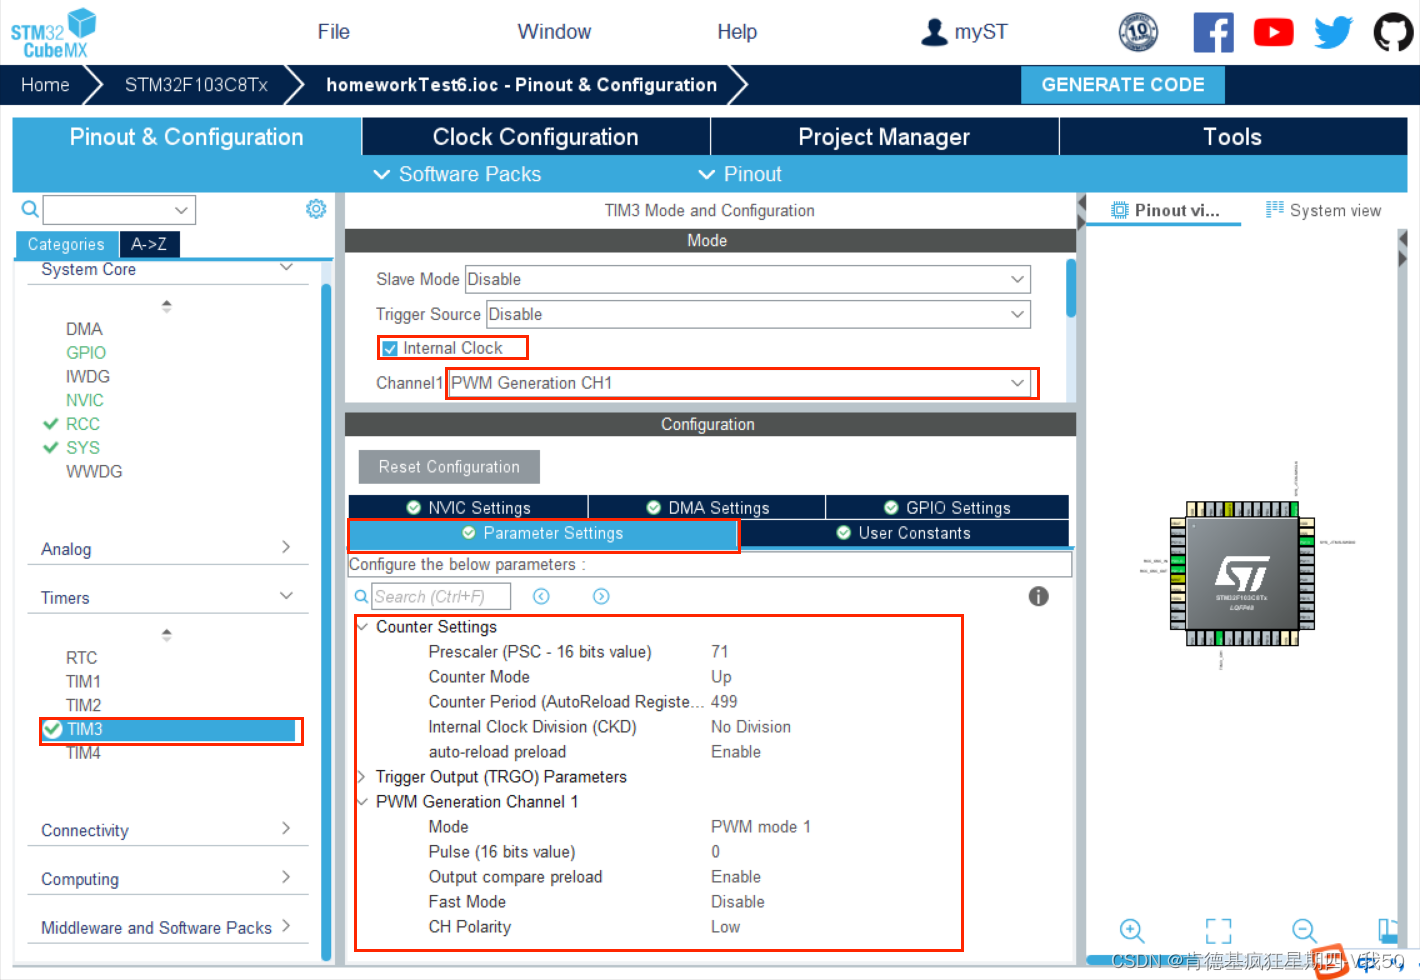The height and width of the screenshot is (980, 1420).
Task: Toggle the Internal Clock checkbox
Action: click(390, 348)
